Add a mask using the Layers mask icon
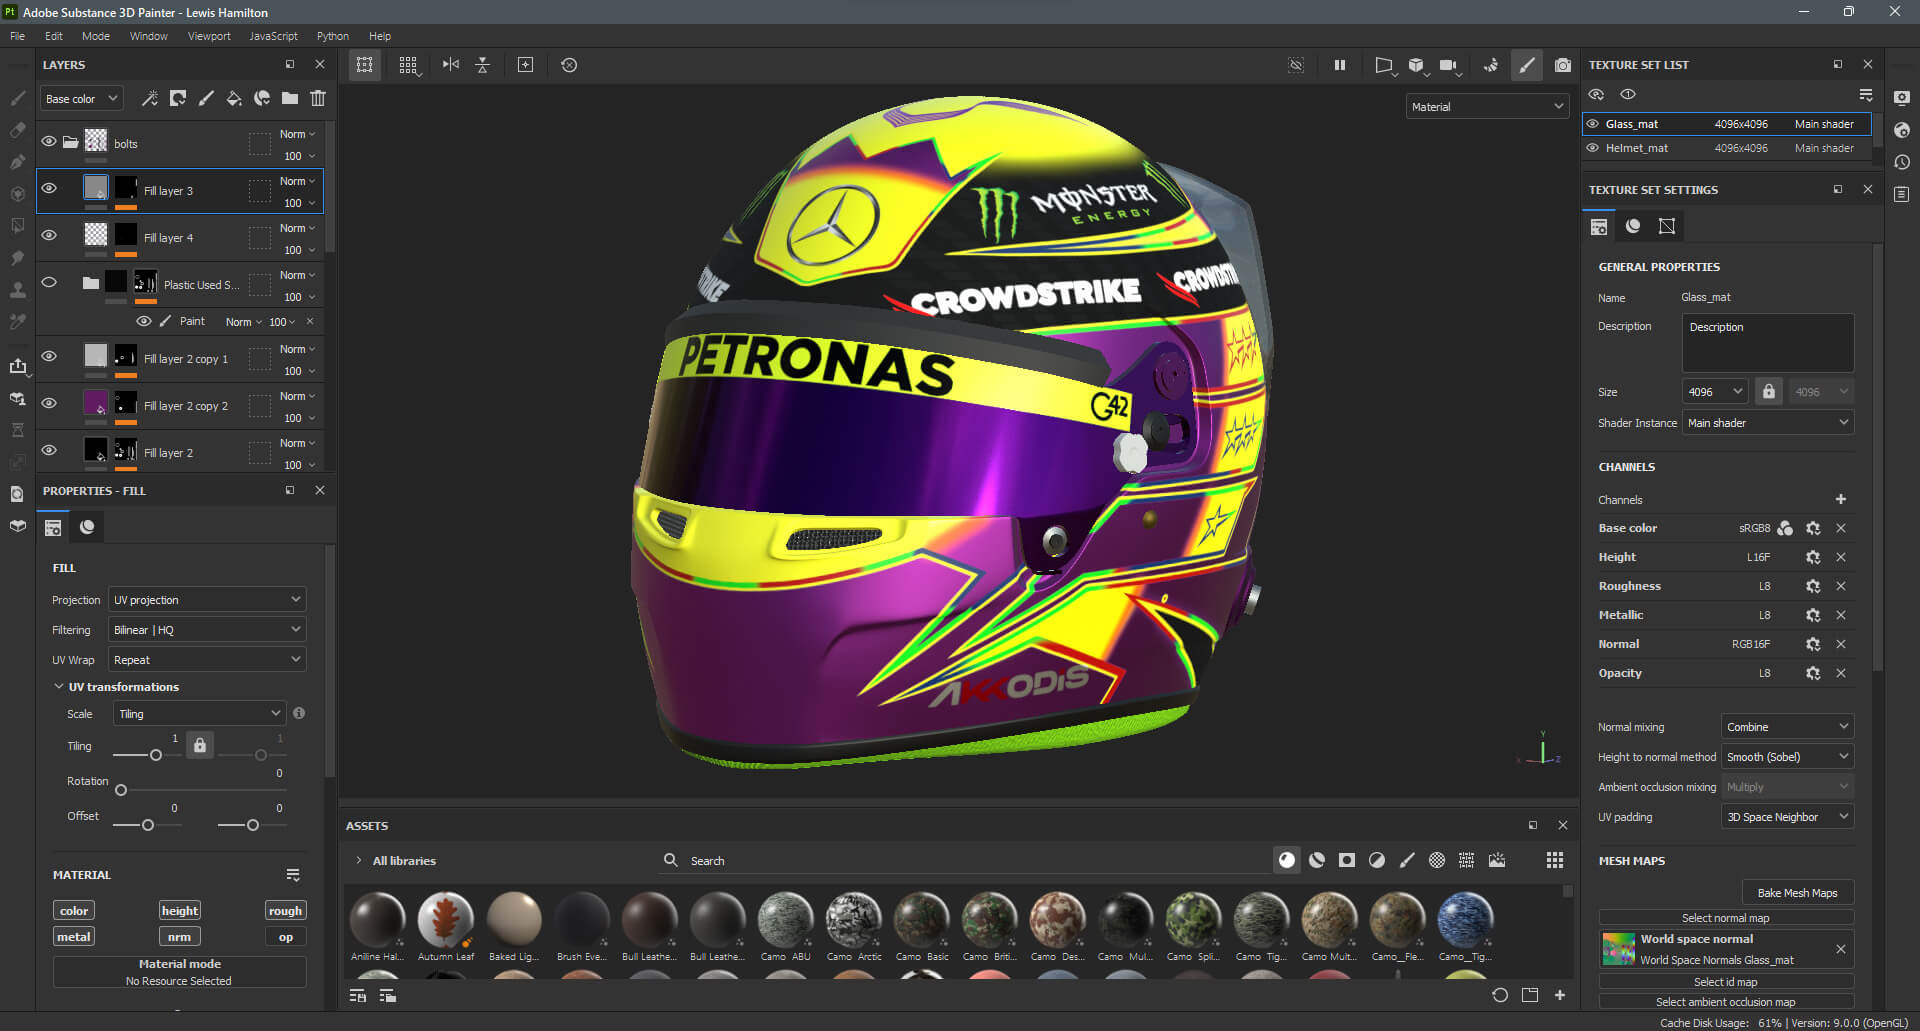The width and height of the screenshot is (1920, 1031). pos(178,98)
